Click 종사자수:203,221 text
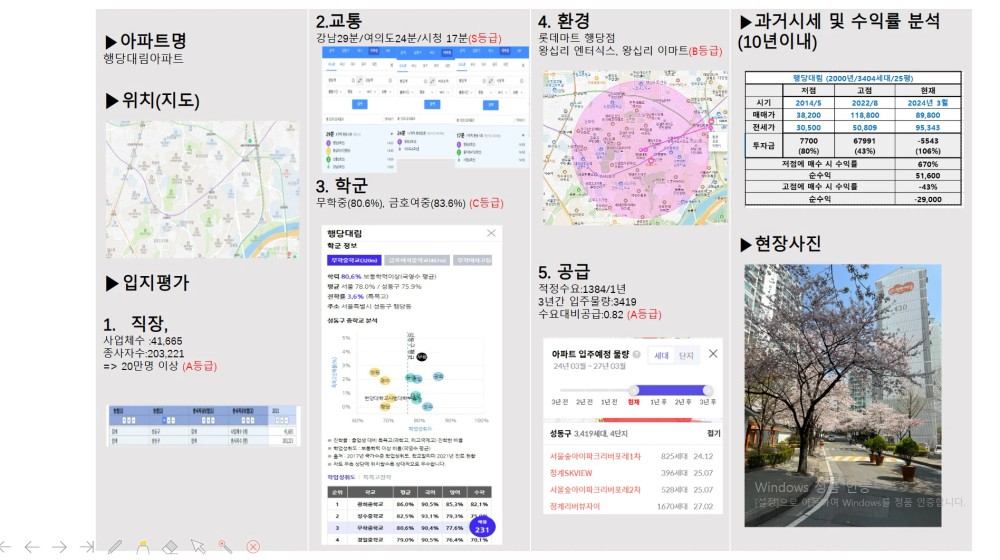The height and width of the screenshot is (560, 1000). [x=143, y=353]
